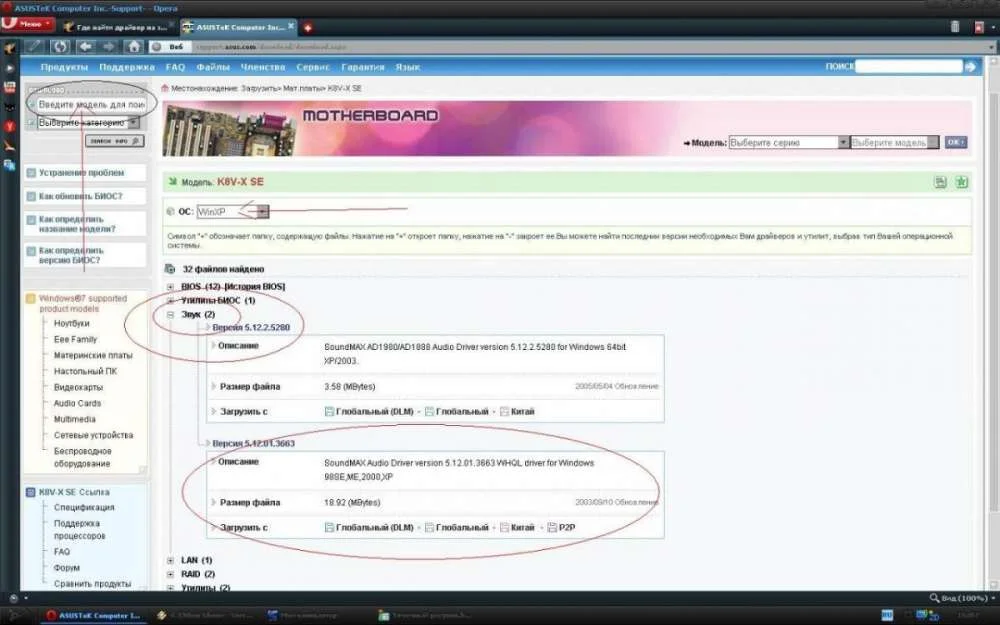Expand the Утилиты БИОС (1) folder
Viewport: 1000px width, 625px height.
pyautogui.click(x=170, y=300)
